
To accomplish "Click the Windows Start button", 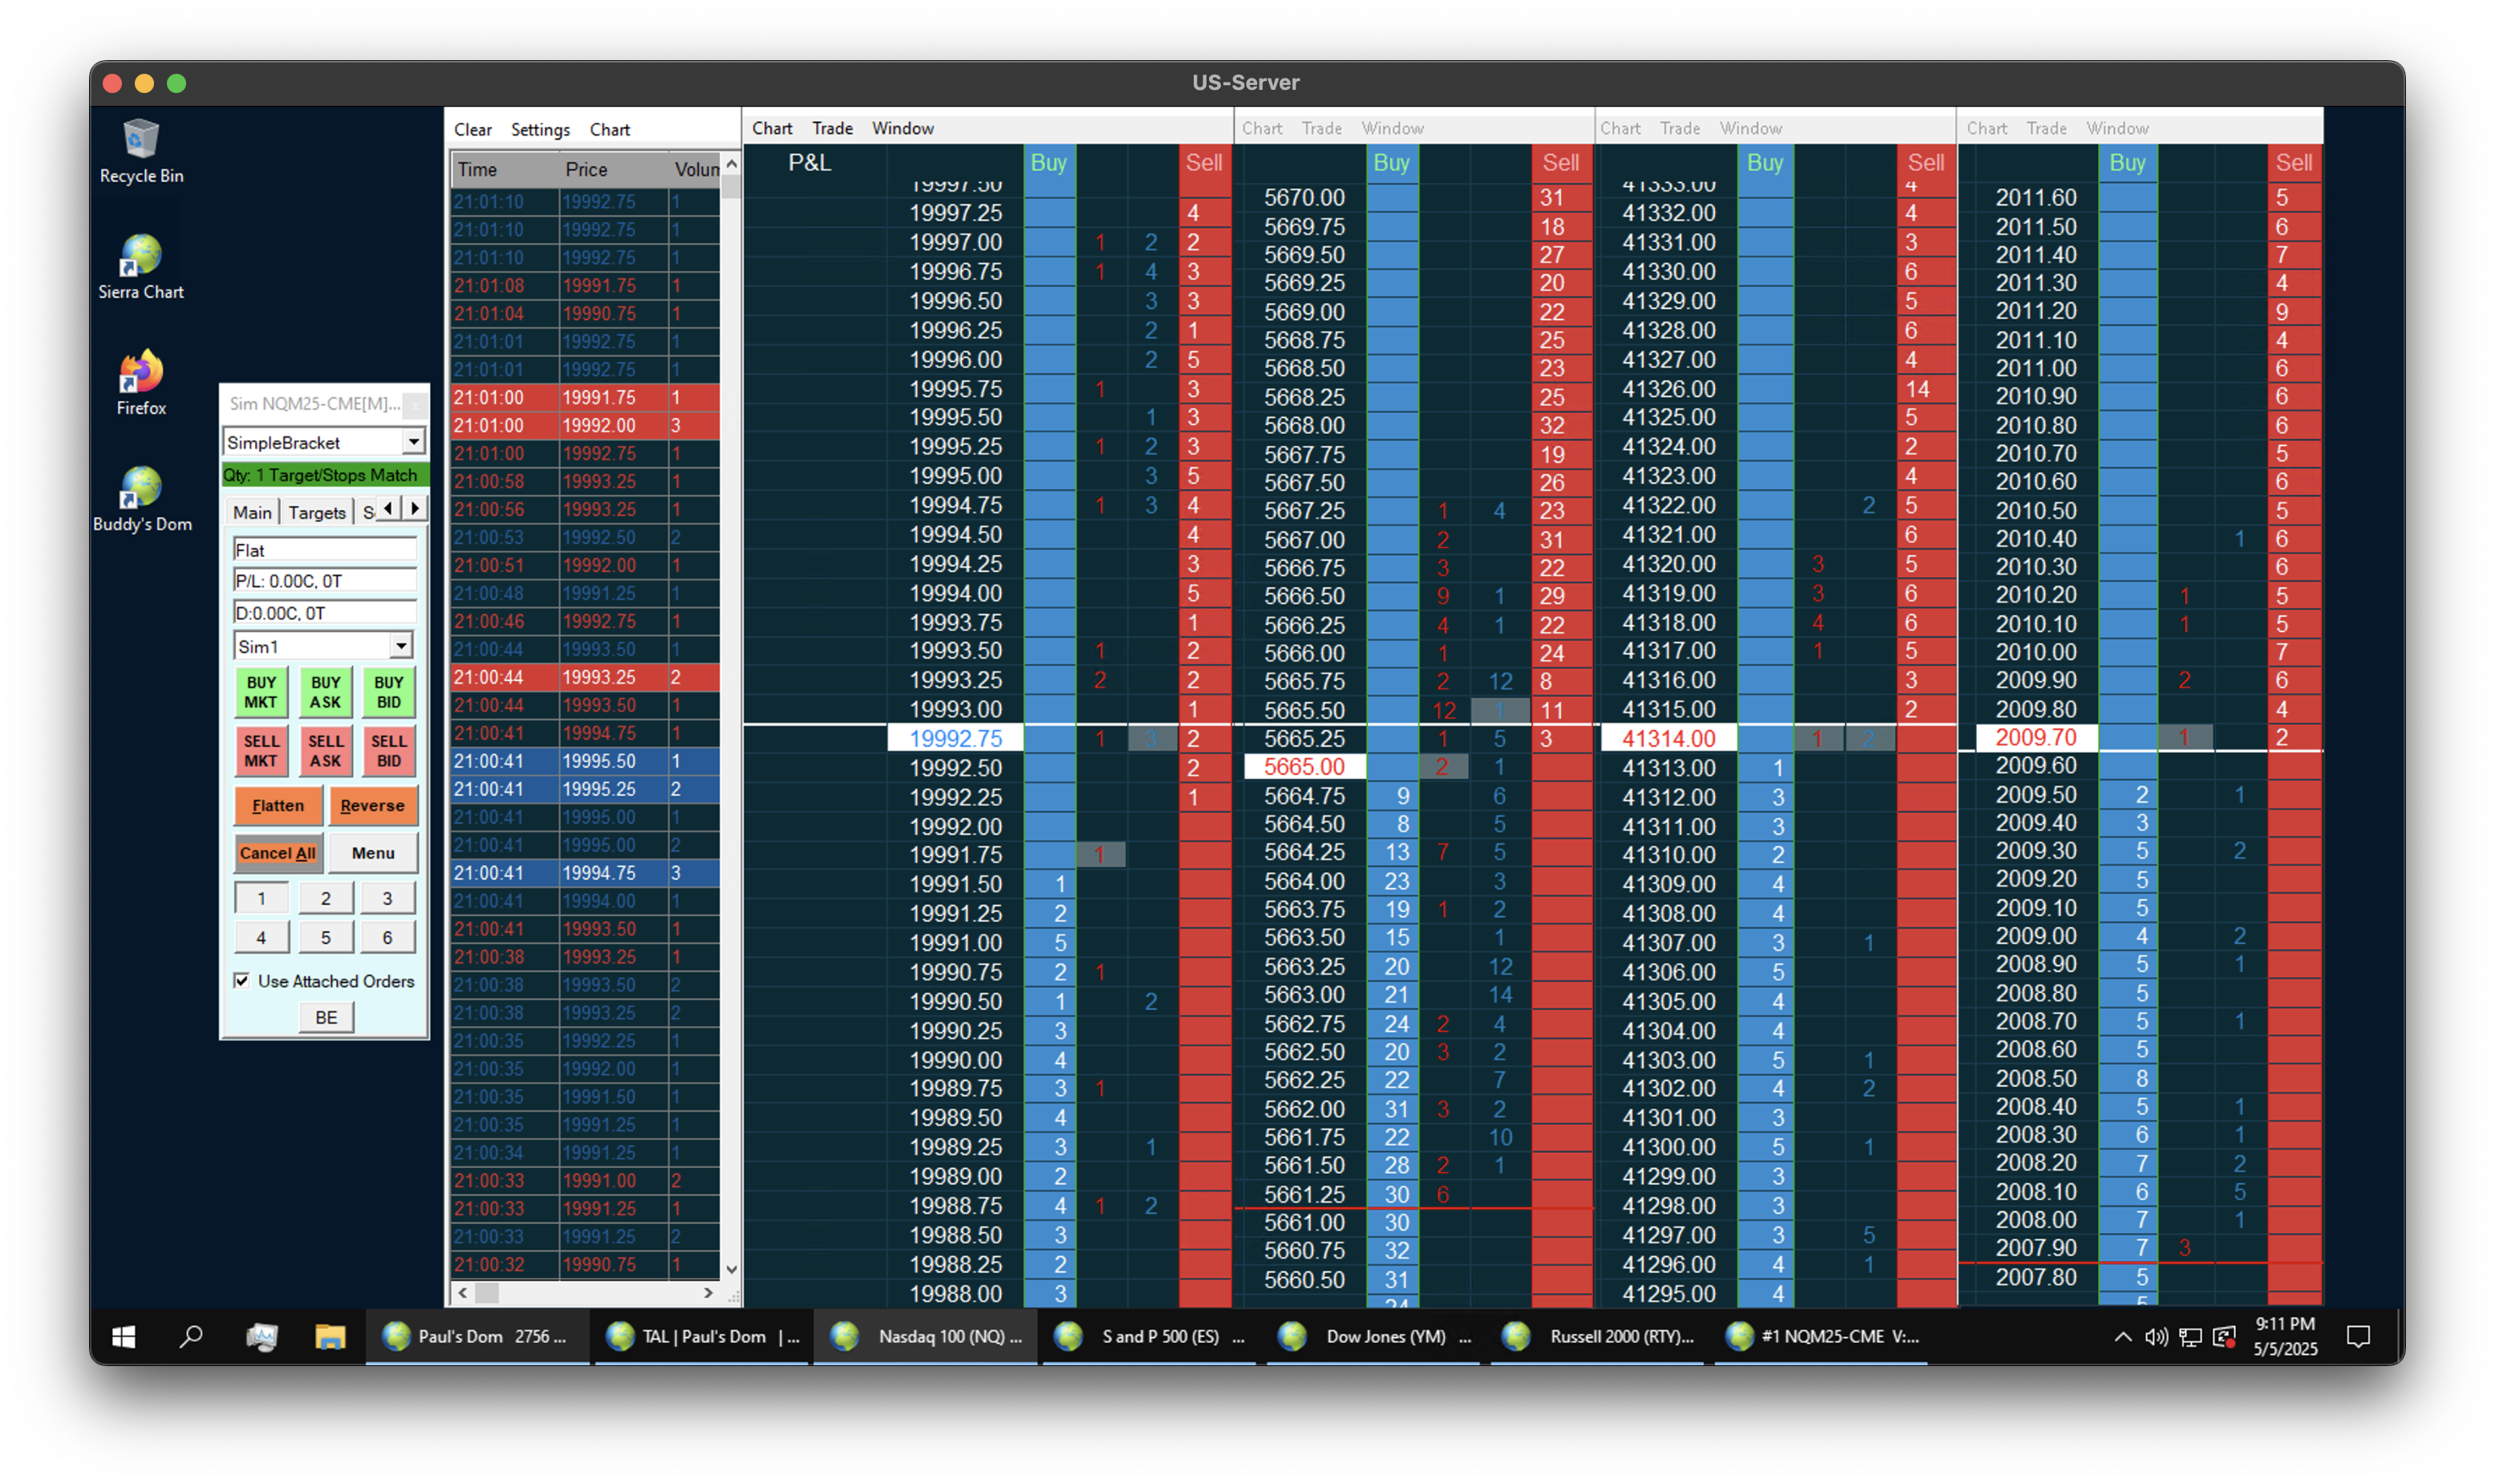I will coord(123,1337).
